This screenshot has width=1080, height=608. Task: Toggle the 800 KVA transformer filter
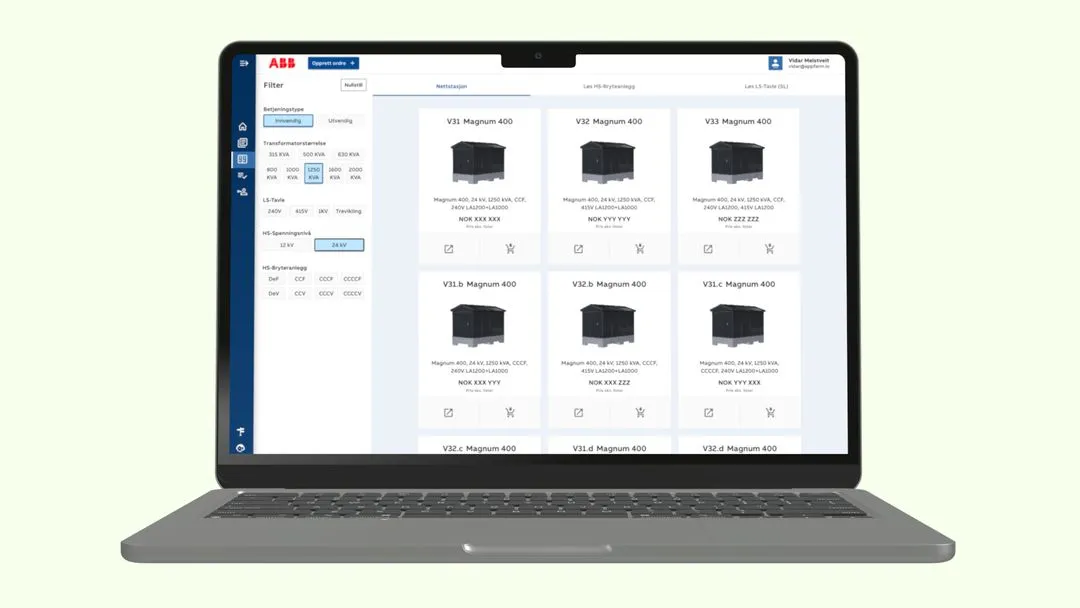[272, 174]
